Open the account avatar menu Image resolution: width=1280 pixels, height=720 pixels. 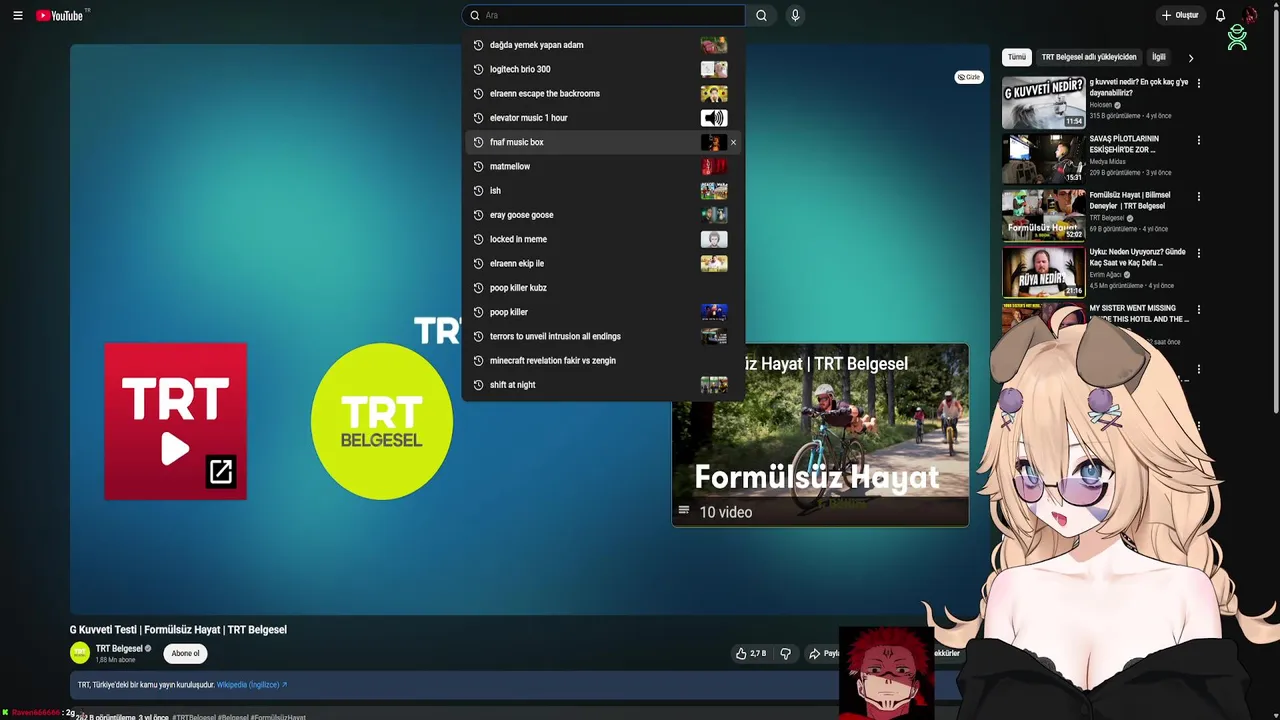(1250, 15)
